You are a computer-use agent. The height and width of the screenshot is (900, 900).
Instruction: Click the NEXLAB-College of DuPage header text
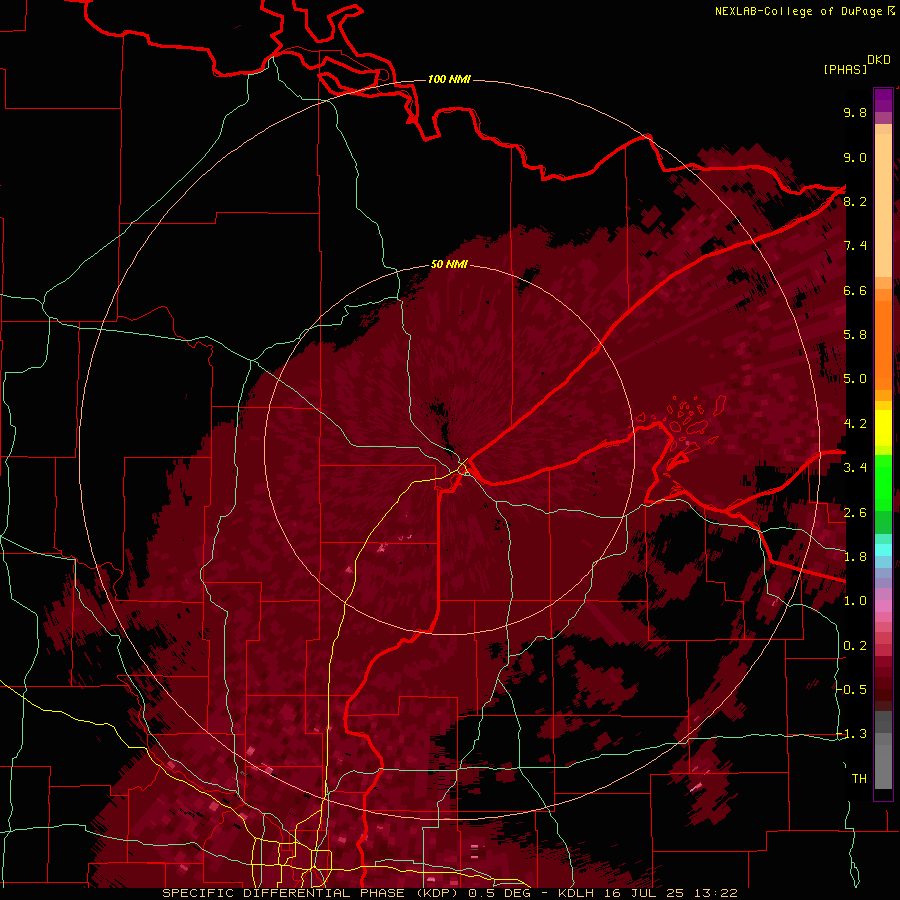[x=798, y=11]
